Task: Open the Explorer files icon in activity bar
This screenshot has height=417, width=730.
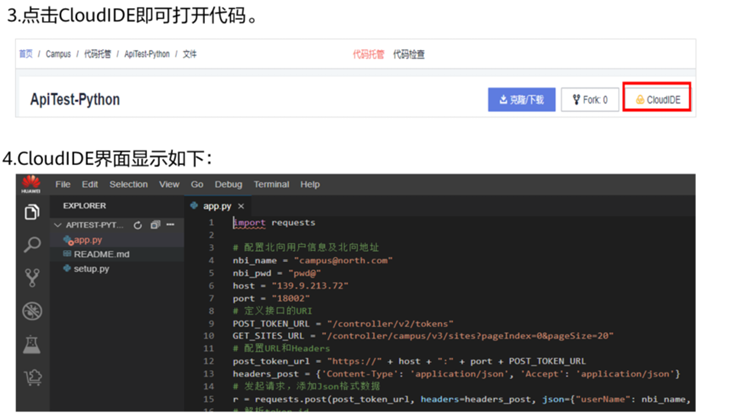Action: coord(32,212)
